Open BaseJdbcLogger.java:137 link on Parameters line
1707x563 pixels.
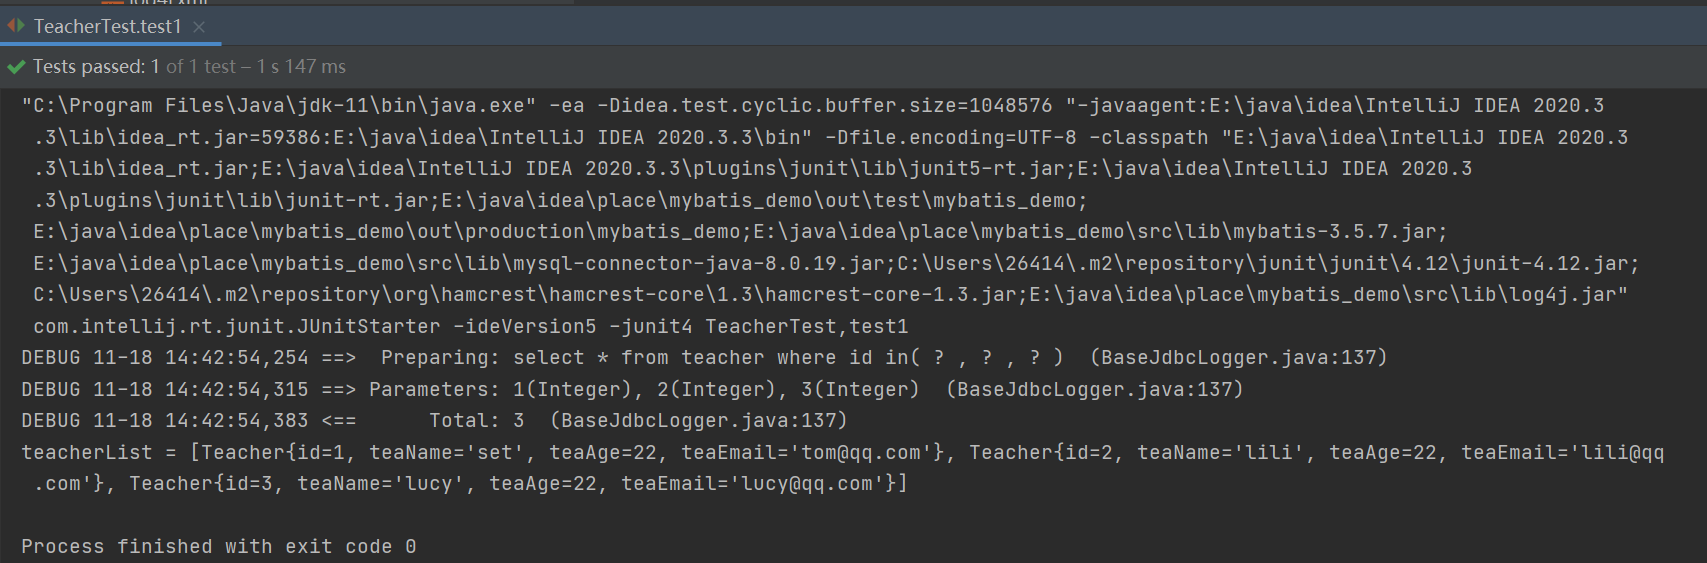1094,390
